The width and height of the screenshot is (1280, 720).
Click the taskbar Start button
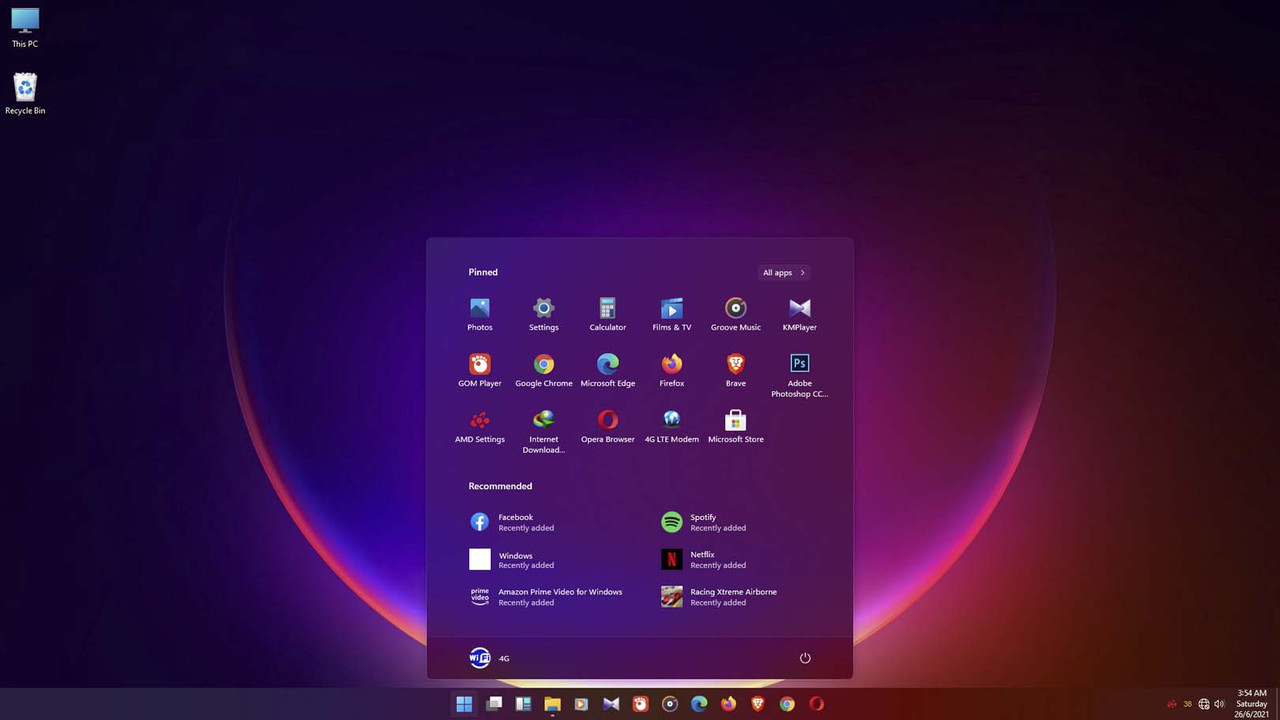(x=464, y=704)
